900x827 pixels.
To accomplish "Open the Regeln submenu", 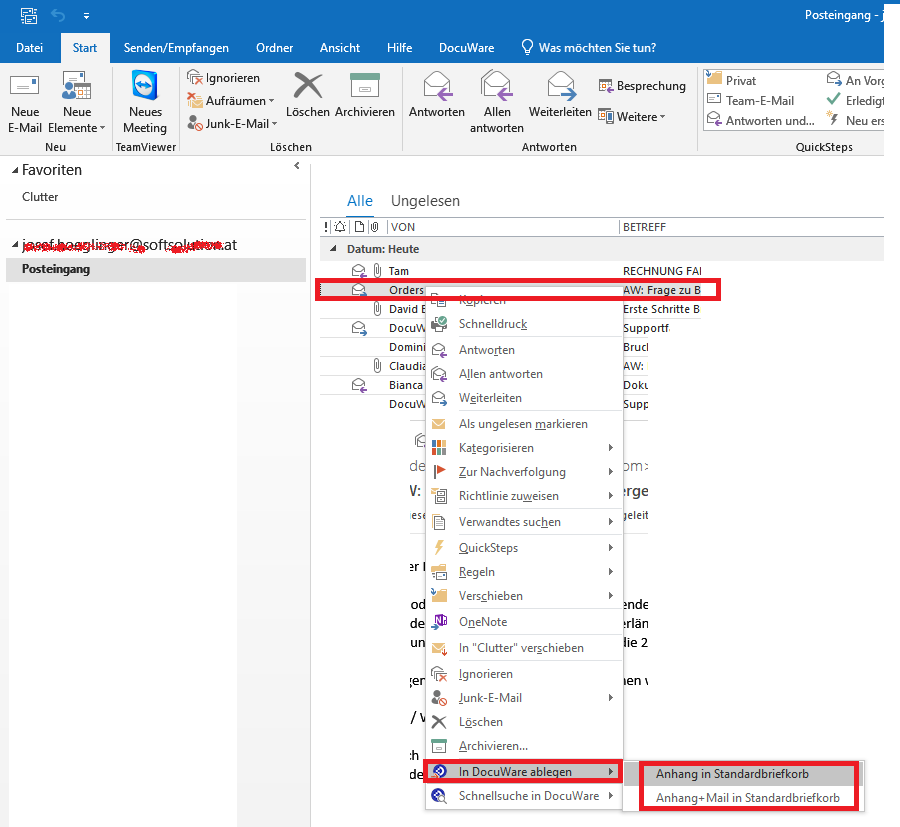I will (524, 572).
